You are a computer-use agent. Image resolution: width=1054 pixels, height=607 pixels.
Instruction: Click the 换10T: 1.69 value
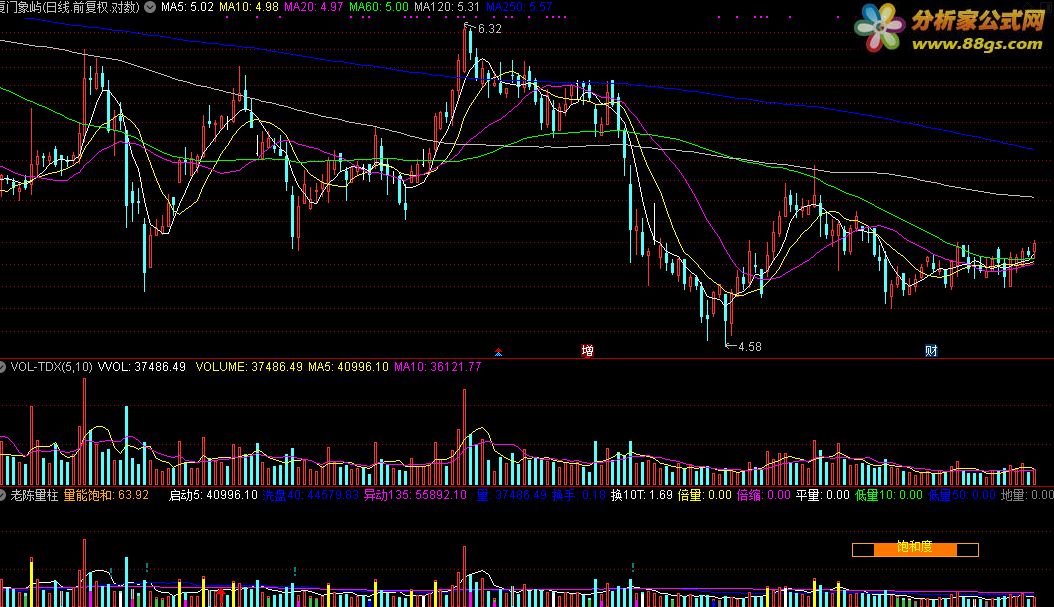(x=642, y=495)
